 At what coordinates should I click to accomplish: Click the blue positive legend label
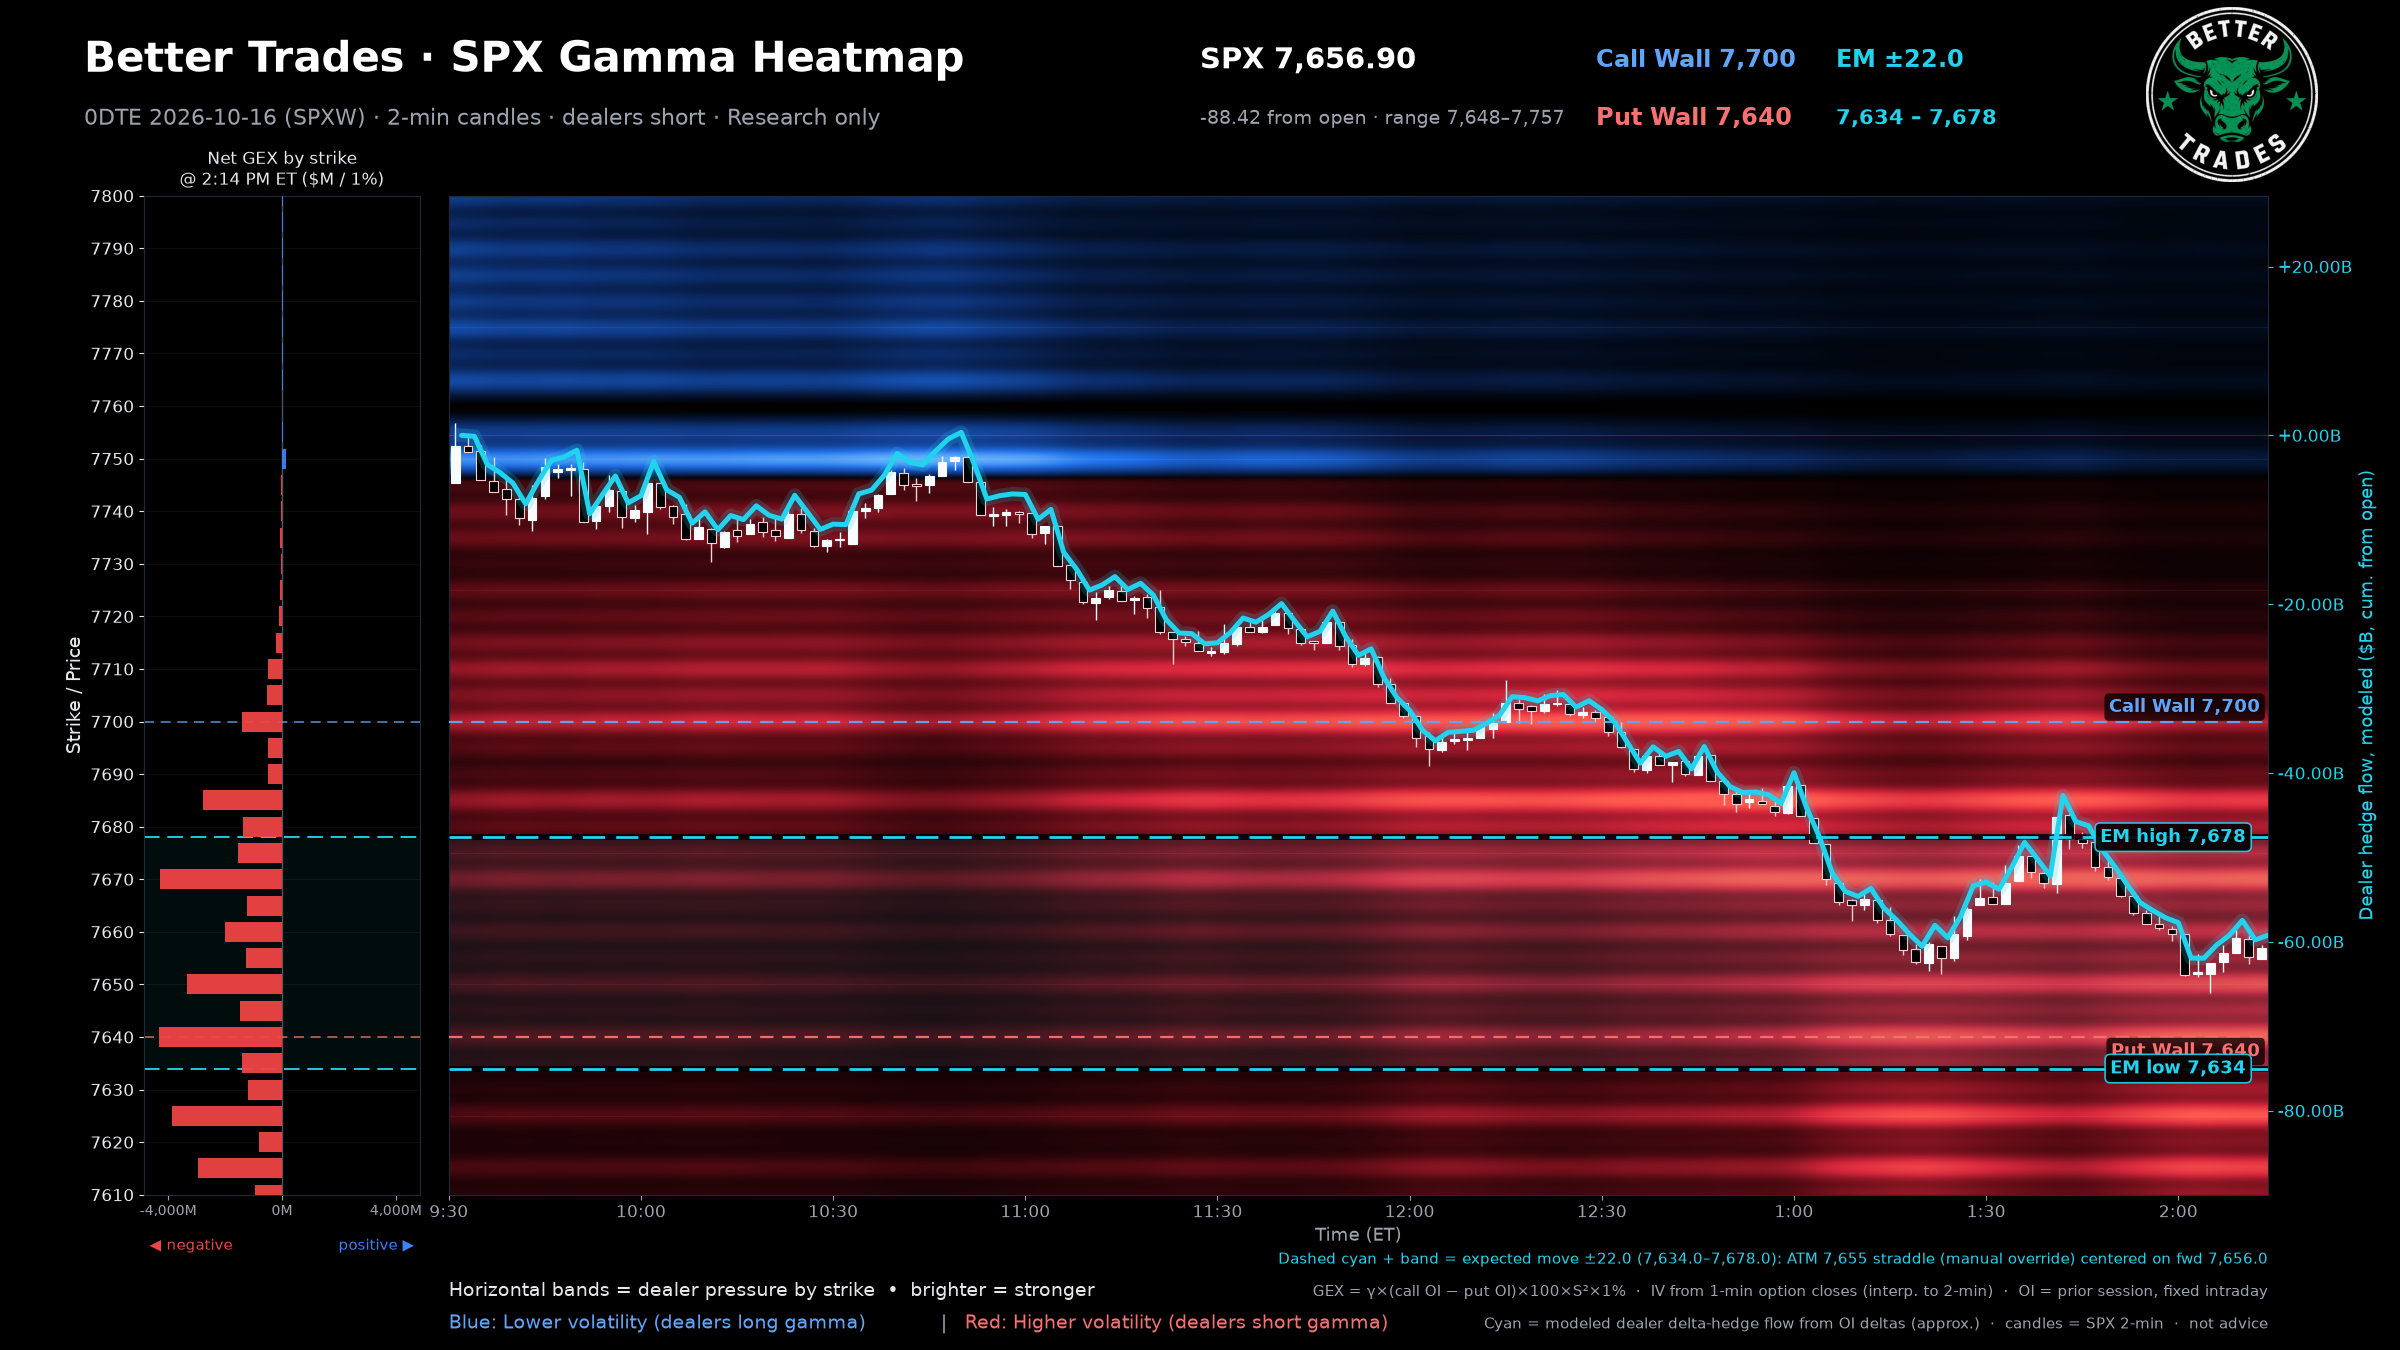tap(376, 1245)
